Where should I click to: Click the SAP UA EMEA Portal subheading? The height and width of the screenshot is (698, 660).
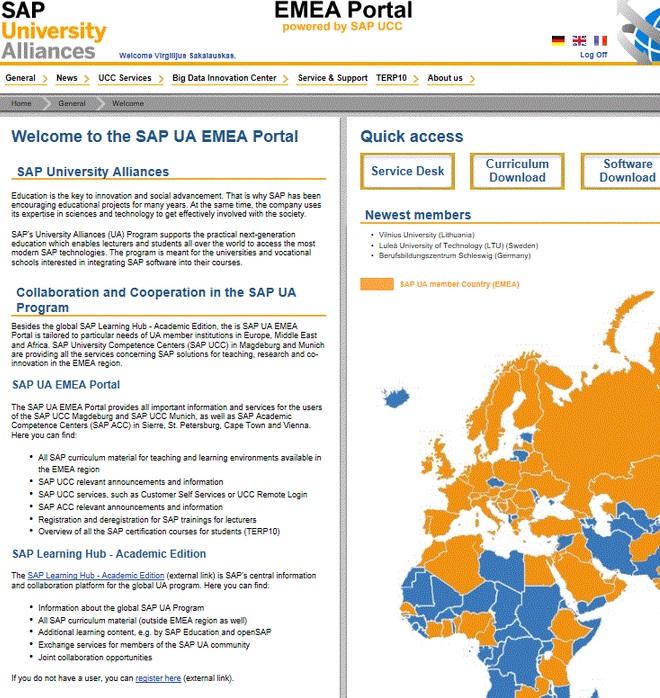point(66,385)
